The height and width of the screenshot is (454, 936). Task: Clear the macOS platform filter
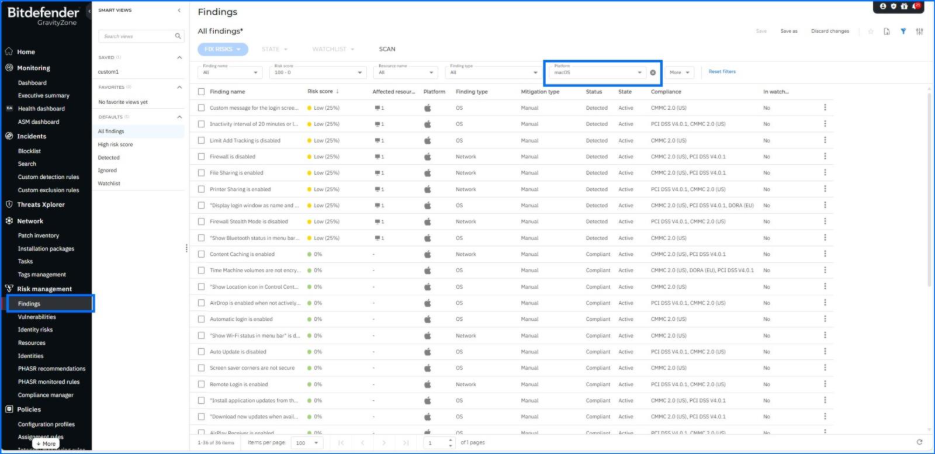[x=652, y=72]
